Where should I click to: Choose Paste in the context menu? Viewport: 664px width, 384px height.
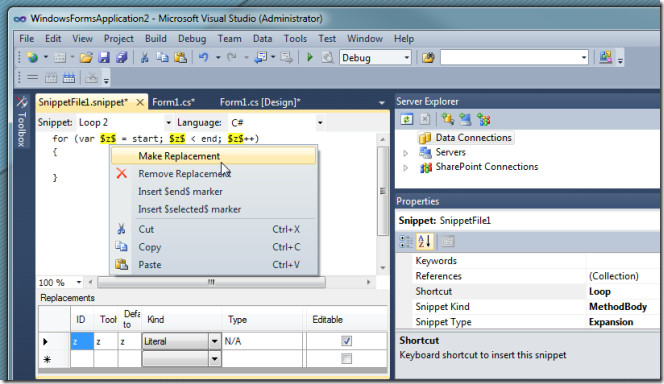click(x=213, y=265)
